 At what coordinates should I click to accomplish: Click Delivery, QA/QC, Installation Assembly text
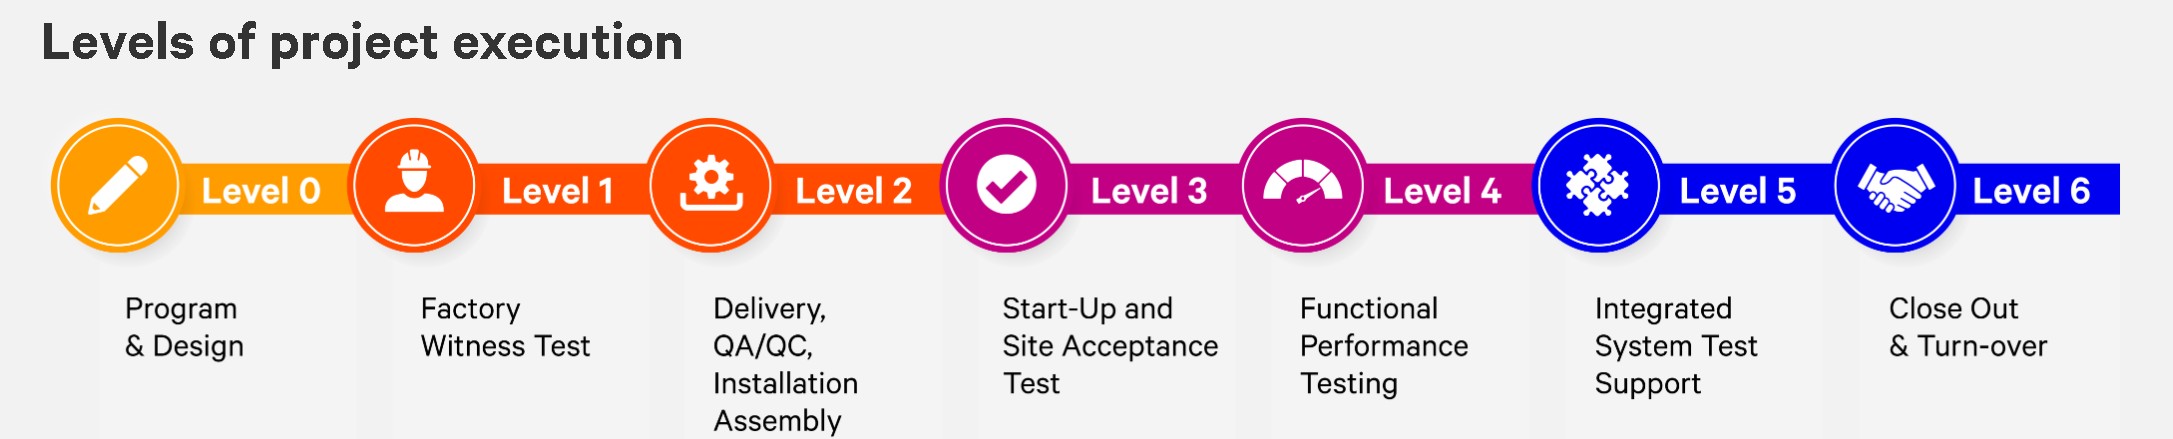(785, 365)
